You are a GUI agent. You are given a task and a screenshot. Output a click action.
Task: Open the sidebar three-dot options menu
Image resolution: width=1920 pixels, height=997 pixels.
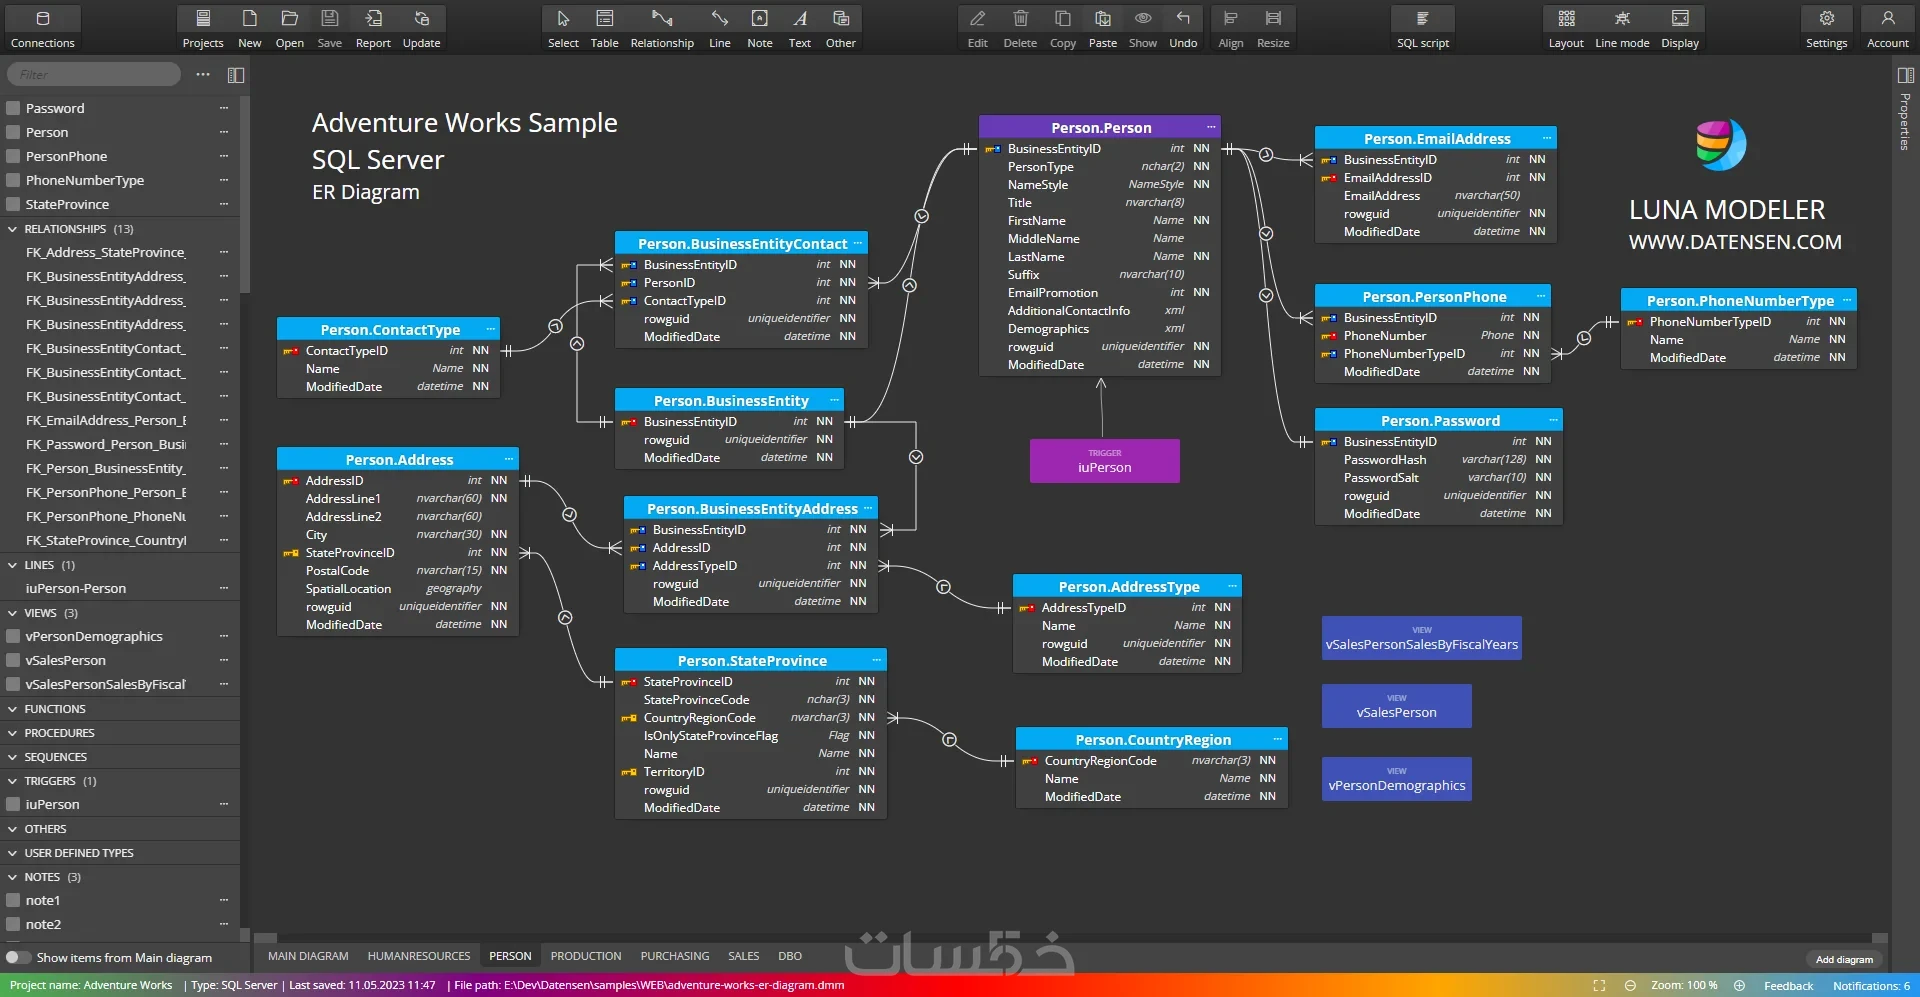[x=203, y=75]
